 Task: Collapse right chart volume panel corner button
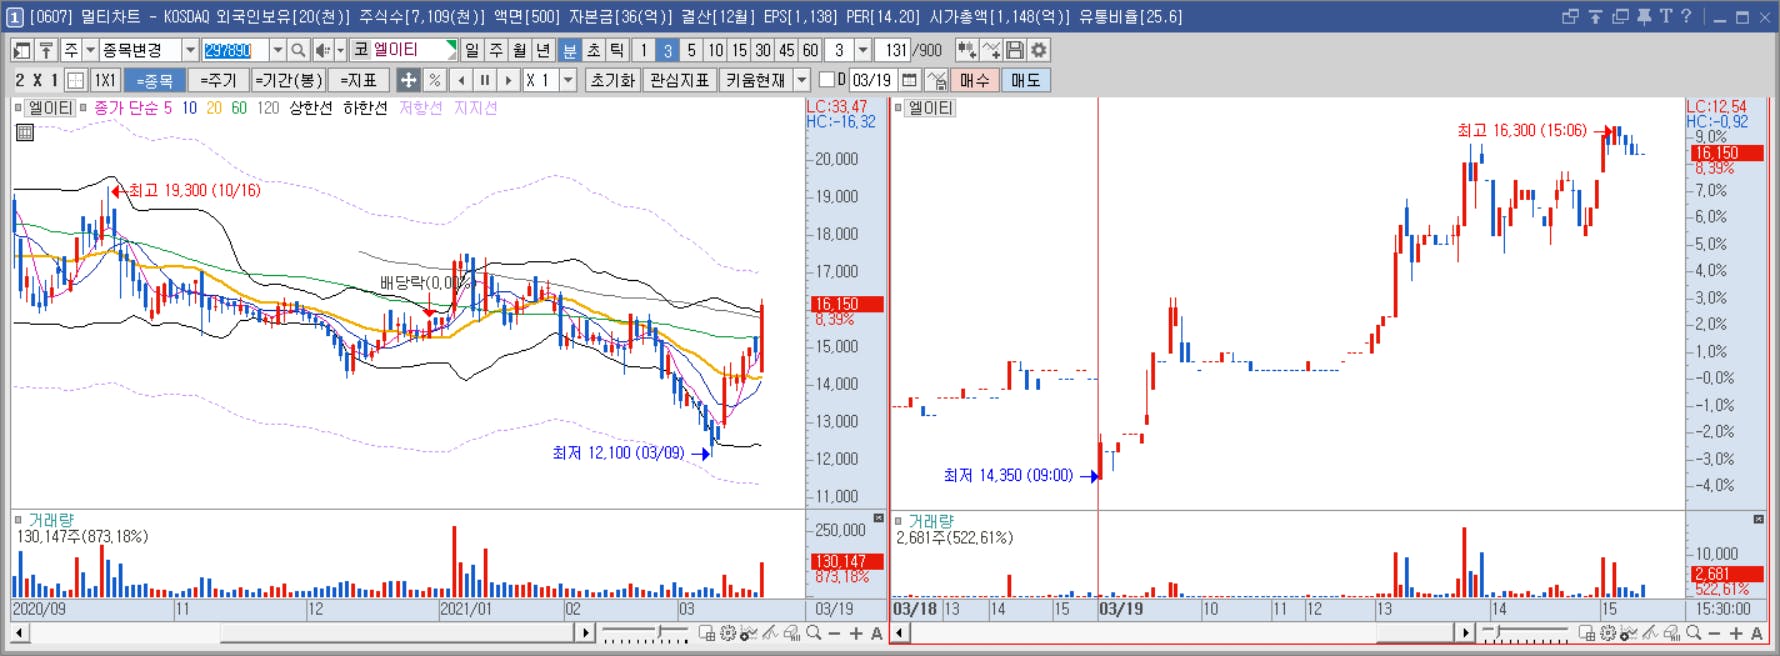click(1758, 518)
